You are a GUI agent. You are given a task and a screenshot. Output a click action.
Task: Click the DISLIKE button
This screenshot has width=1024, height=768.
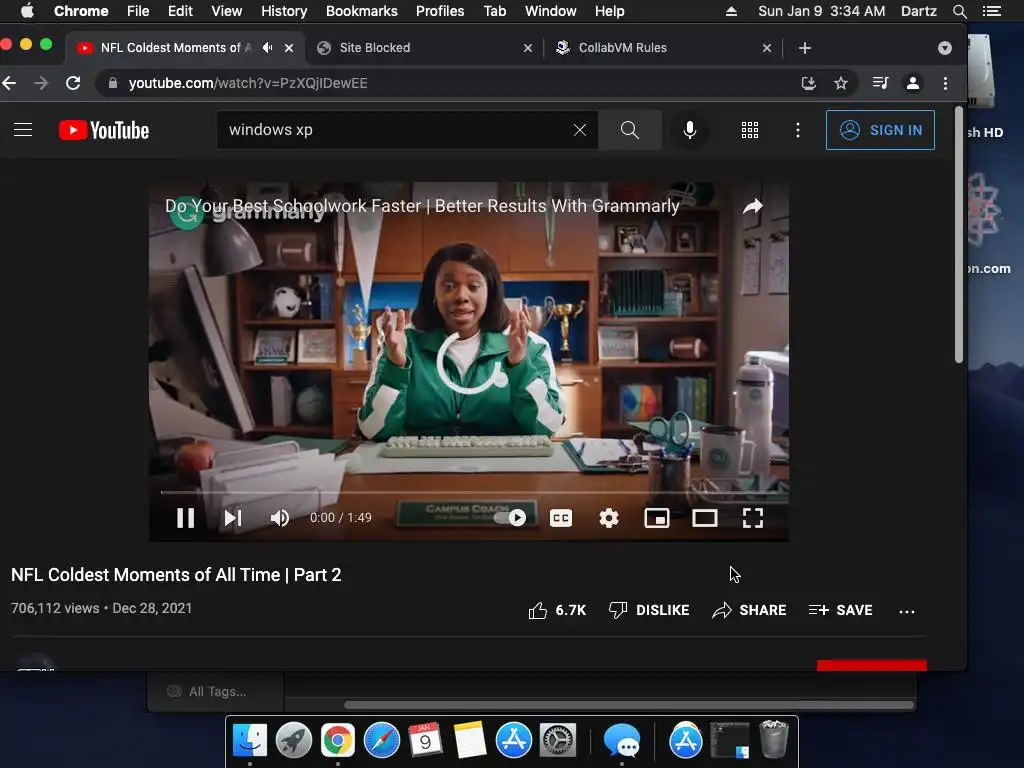(648, 610)
